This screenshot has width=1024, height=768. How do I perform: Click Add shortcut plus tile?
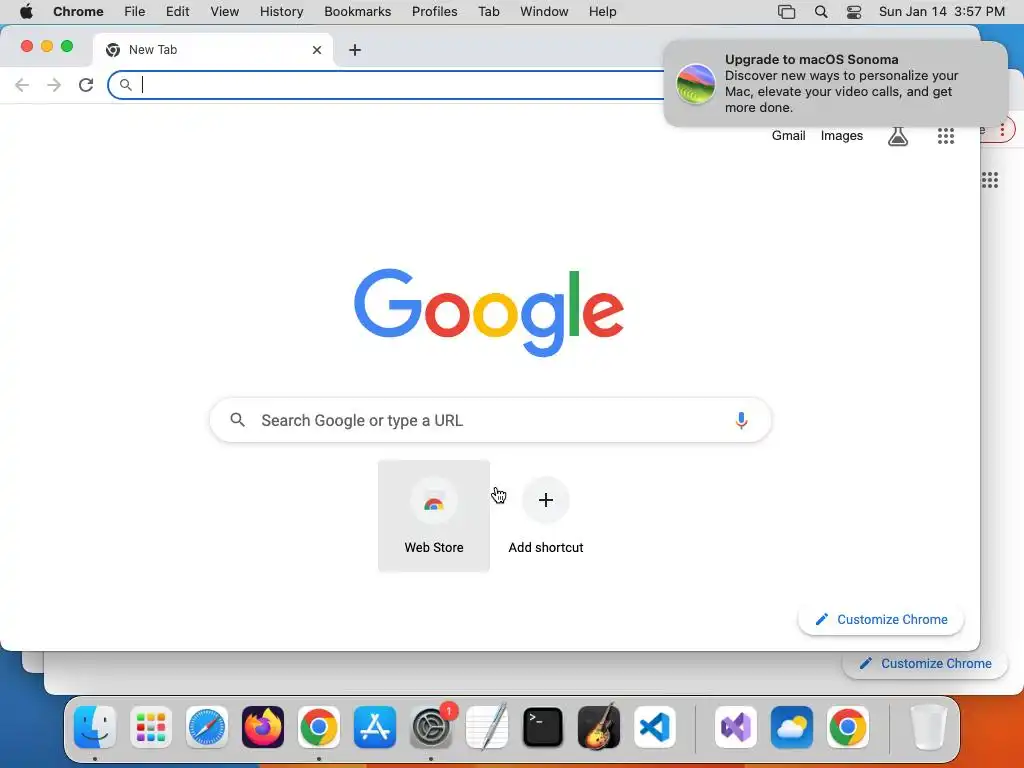(x=545, y=516)
